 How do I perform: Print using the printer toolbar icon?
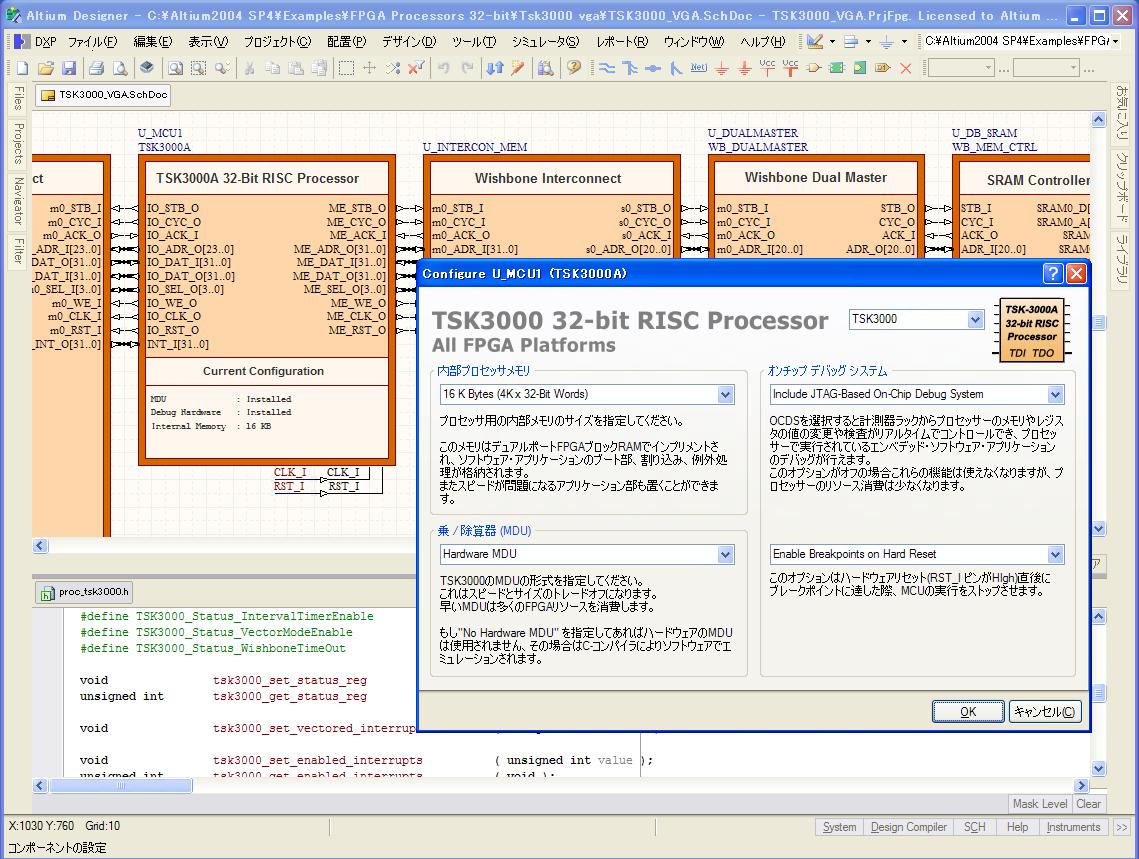coord(97,68)
